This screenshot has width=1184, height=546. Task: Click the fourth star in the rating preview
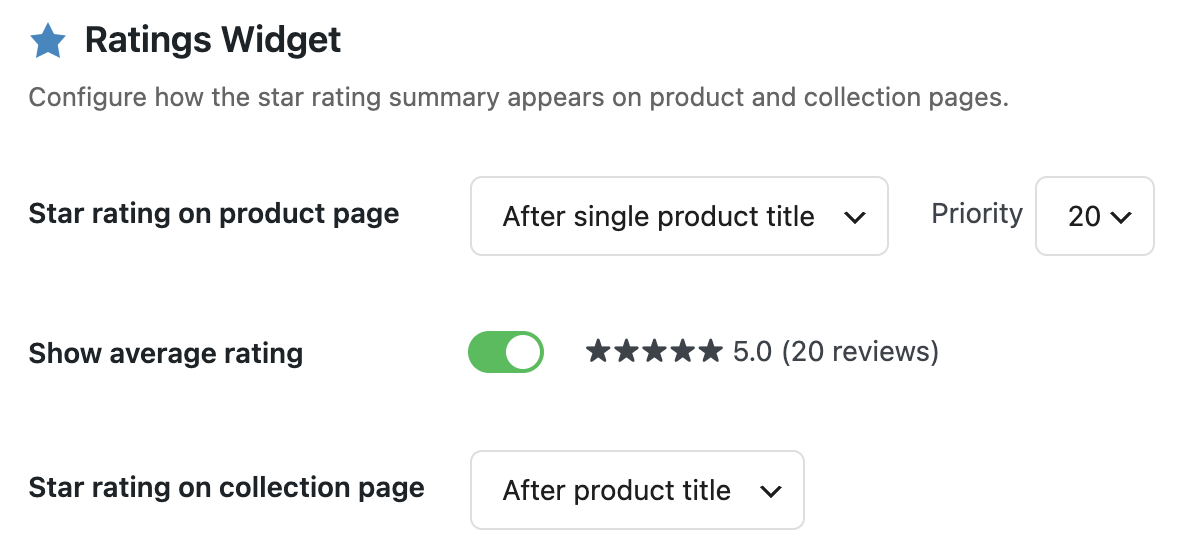(x=682, y=351)
